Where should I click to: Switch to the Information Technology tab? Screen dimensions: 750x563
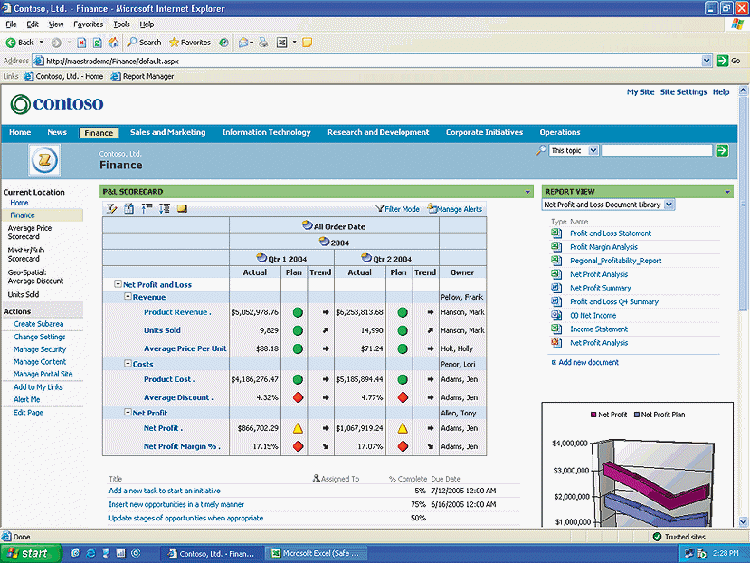tap(266, 132)
